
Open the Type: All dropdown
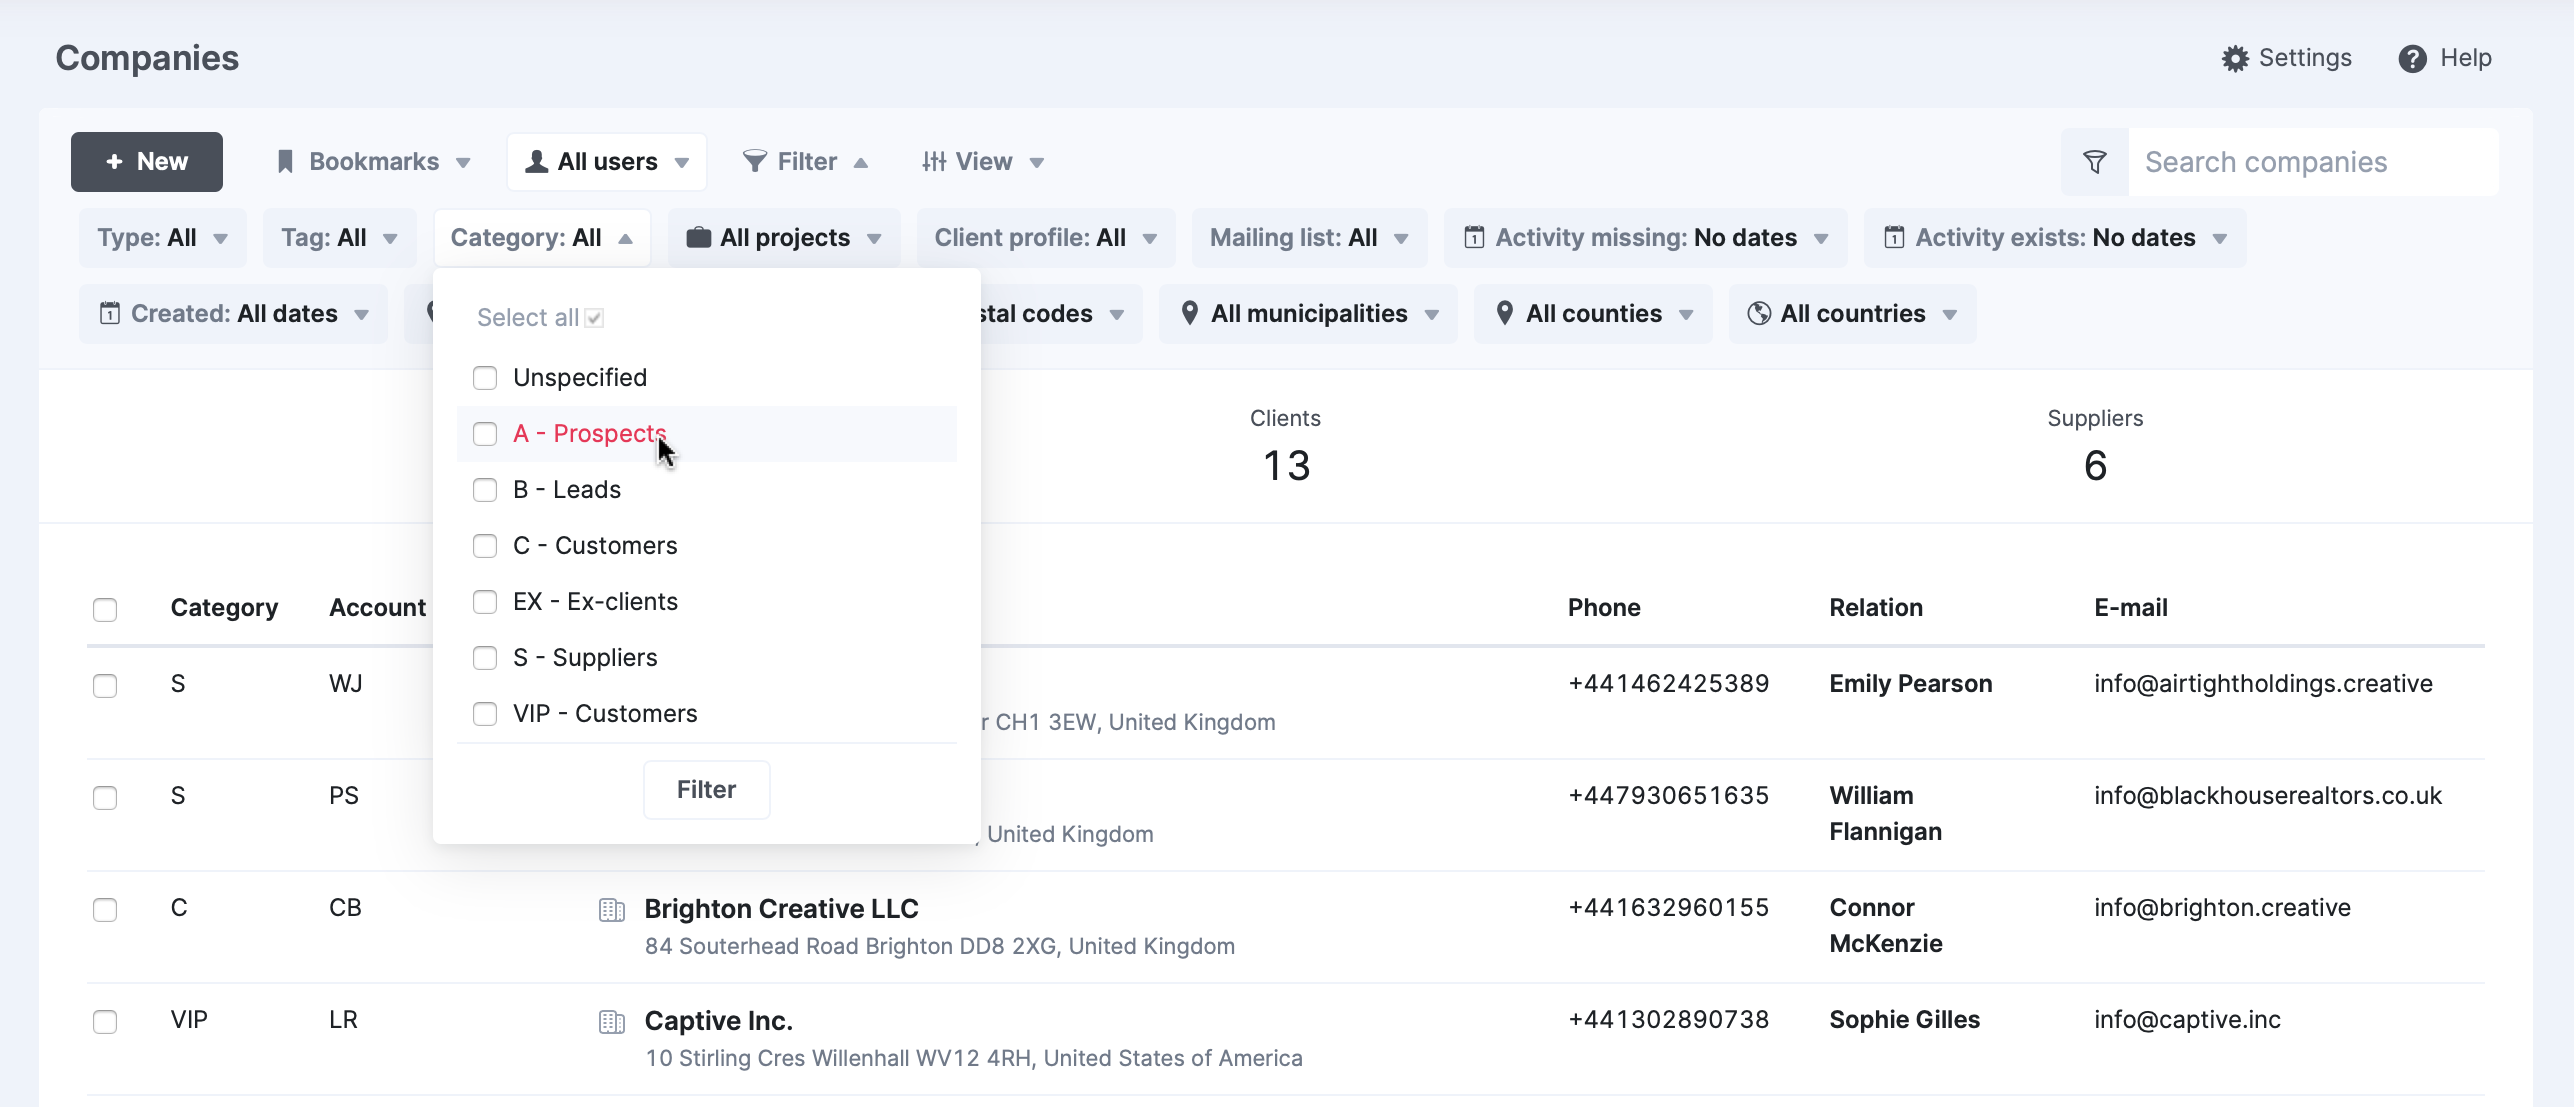(162, 238)
